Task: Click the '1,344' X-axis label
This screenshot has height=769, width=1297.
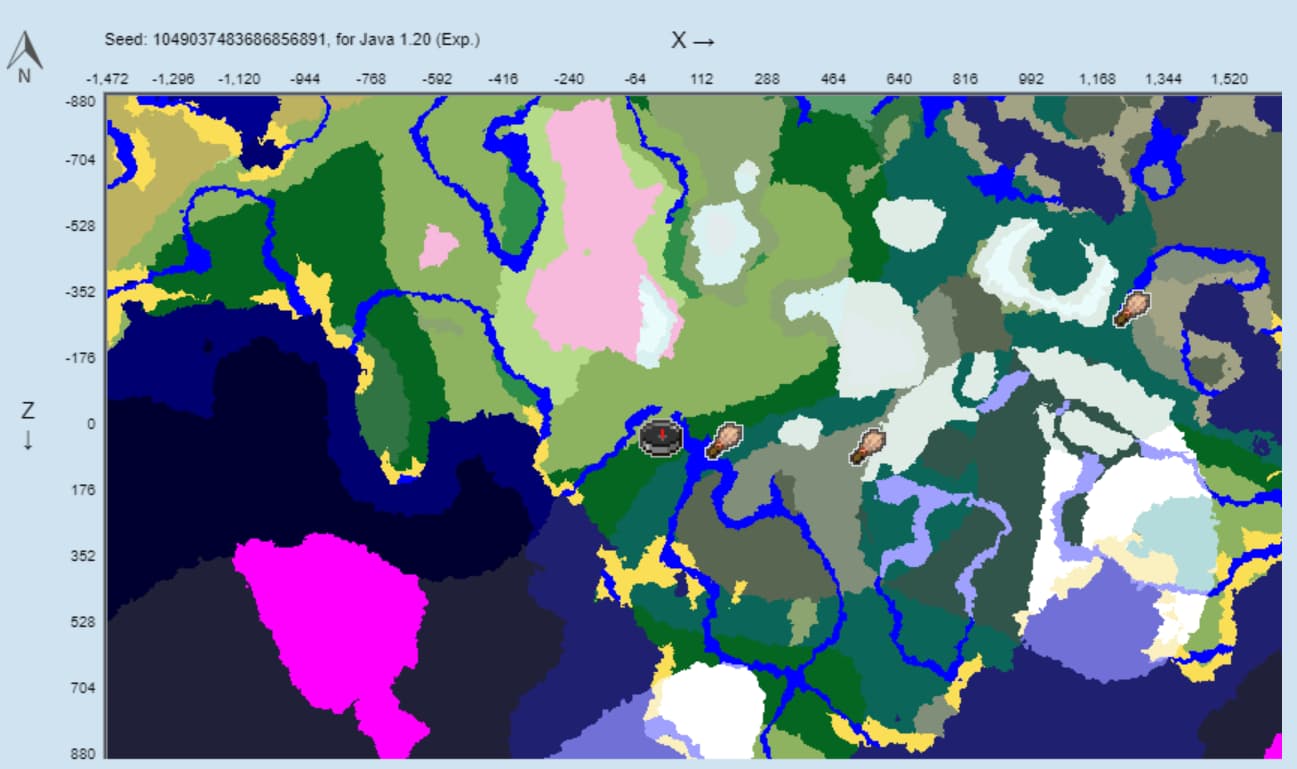Action: pos(1163,79)
